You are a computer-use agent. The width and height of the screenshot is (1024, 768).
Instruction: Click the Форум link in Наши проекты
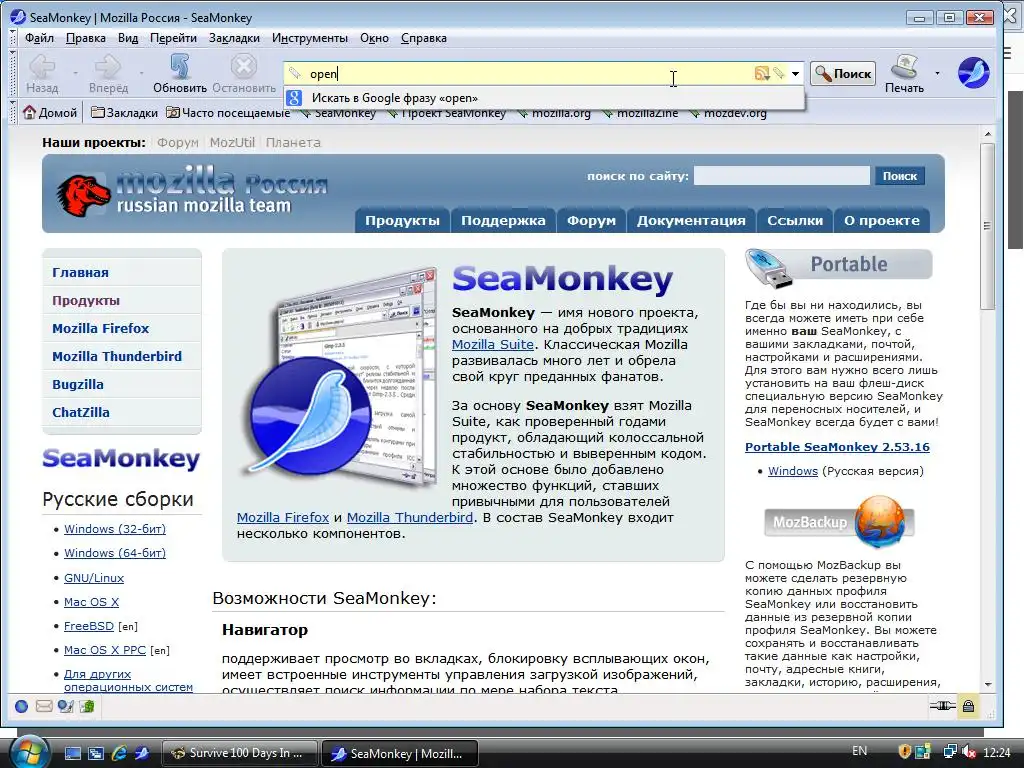(x=178, y=142)
